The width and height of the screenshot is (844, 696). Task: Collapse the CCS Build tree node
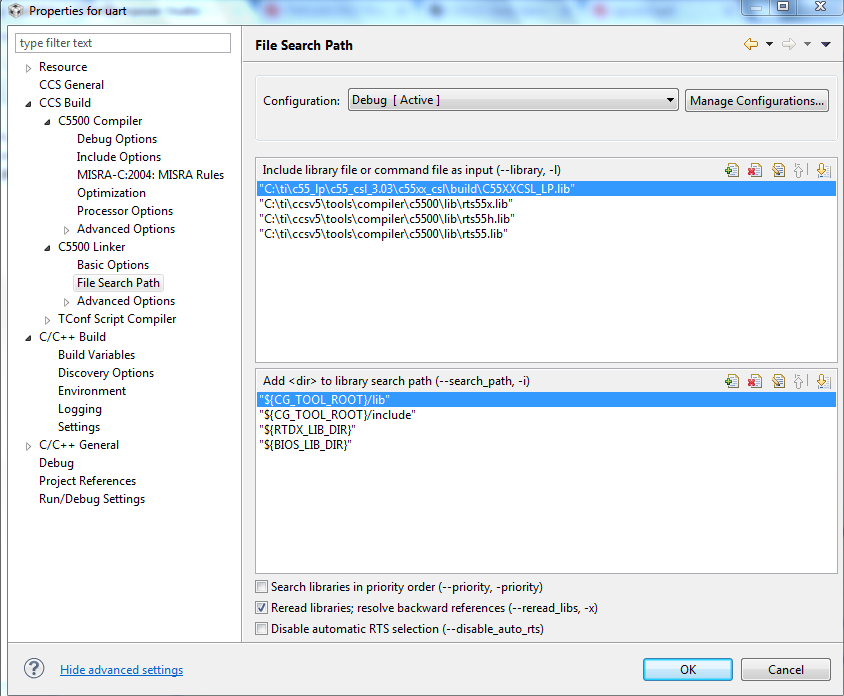click(29, 104)
